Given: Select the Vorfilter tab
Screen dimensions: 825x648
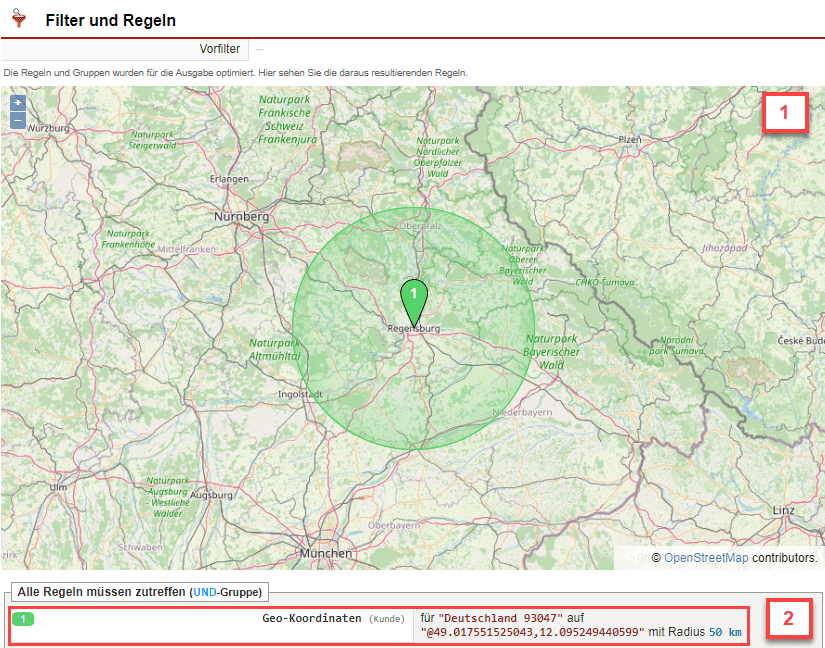Looking at the screenshot, I should pos(219,49).
